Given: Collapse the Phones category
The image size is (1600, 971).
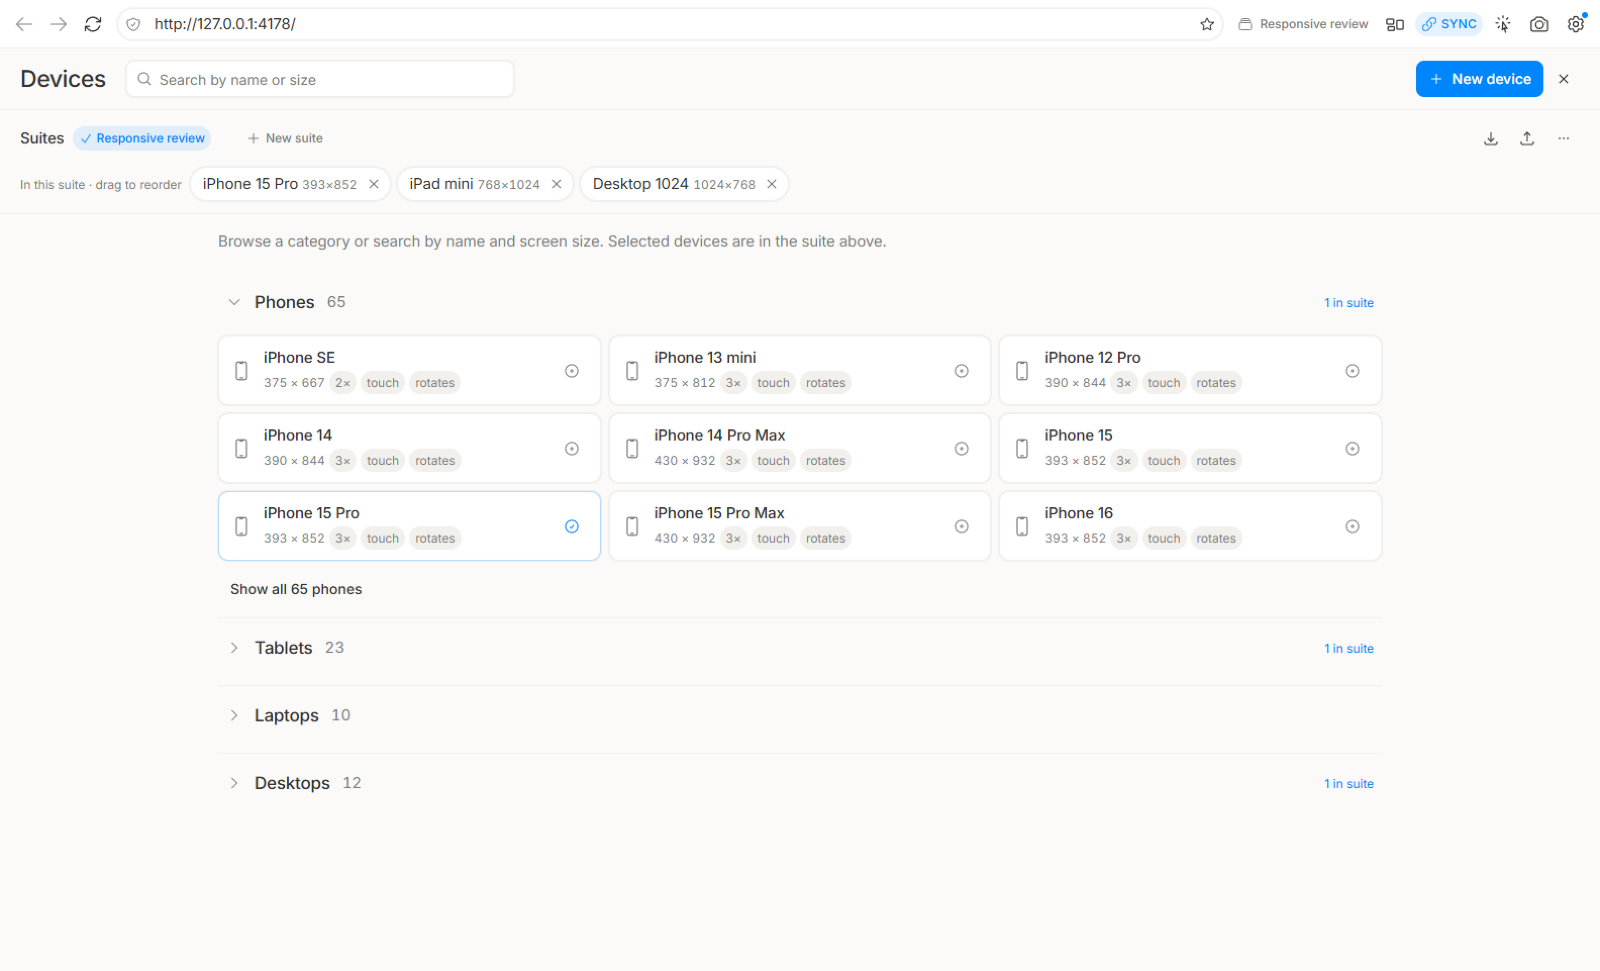Looking at the screenshot, I should click(234, 302).
